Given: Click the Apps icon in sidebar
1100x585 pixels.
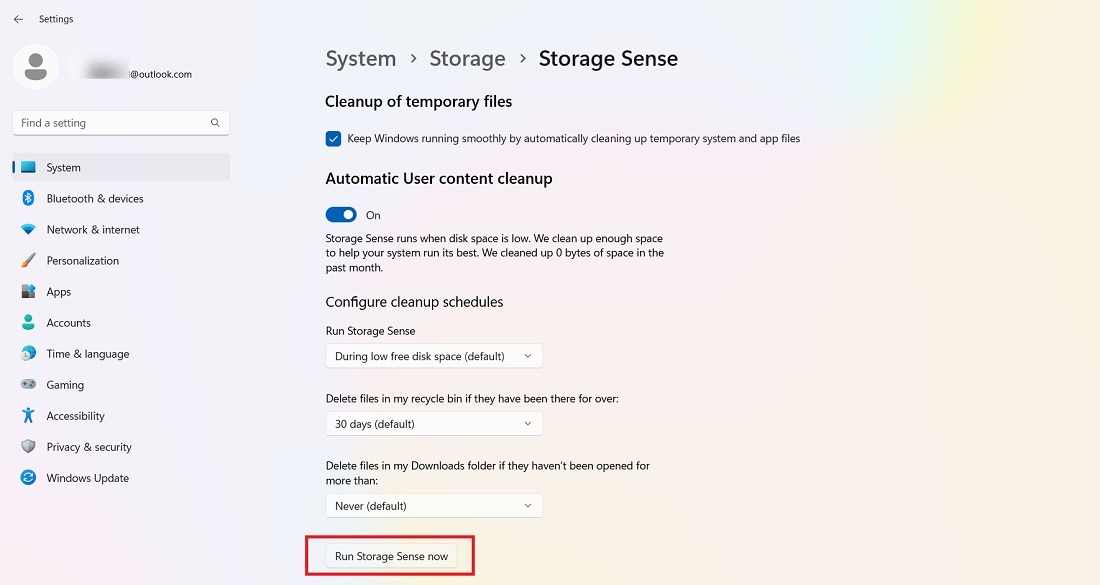Looking at the screenshot, I should (29, 291).
